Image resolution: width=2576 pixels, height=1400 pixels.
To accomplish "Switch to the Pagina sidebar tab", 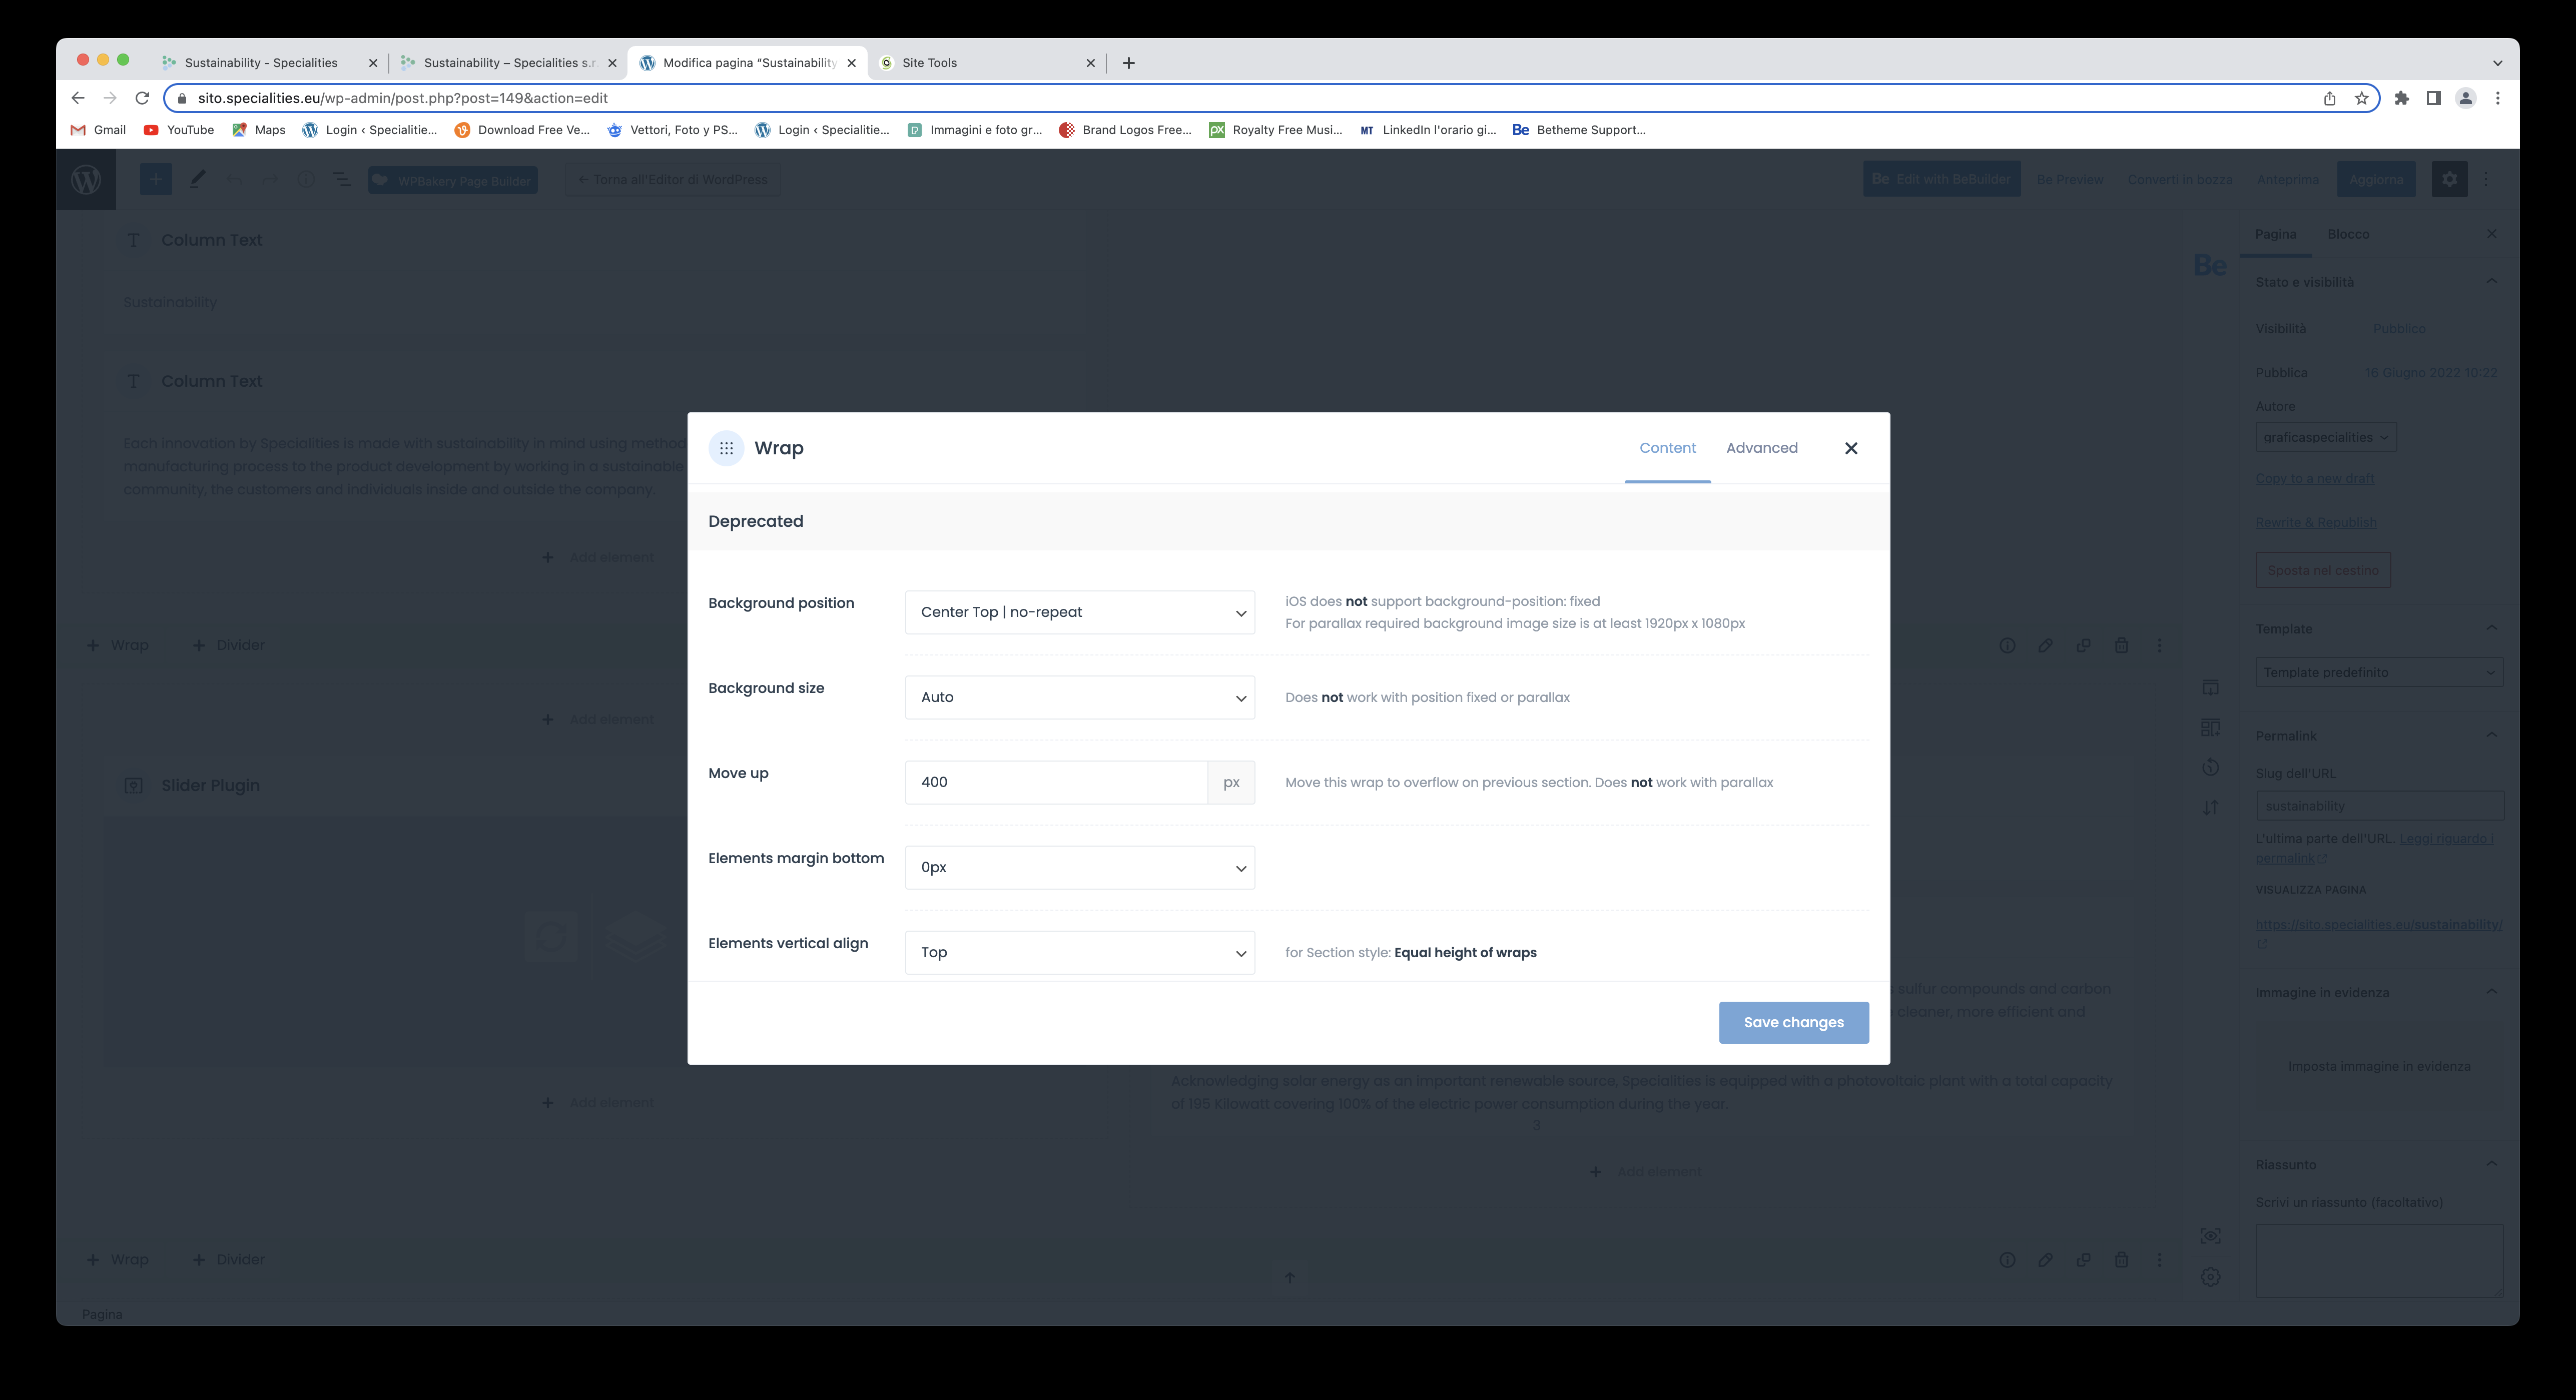I will [2275, 234].
